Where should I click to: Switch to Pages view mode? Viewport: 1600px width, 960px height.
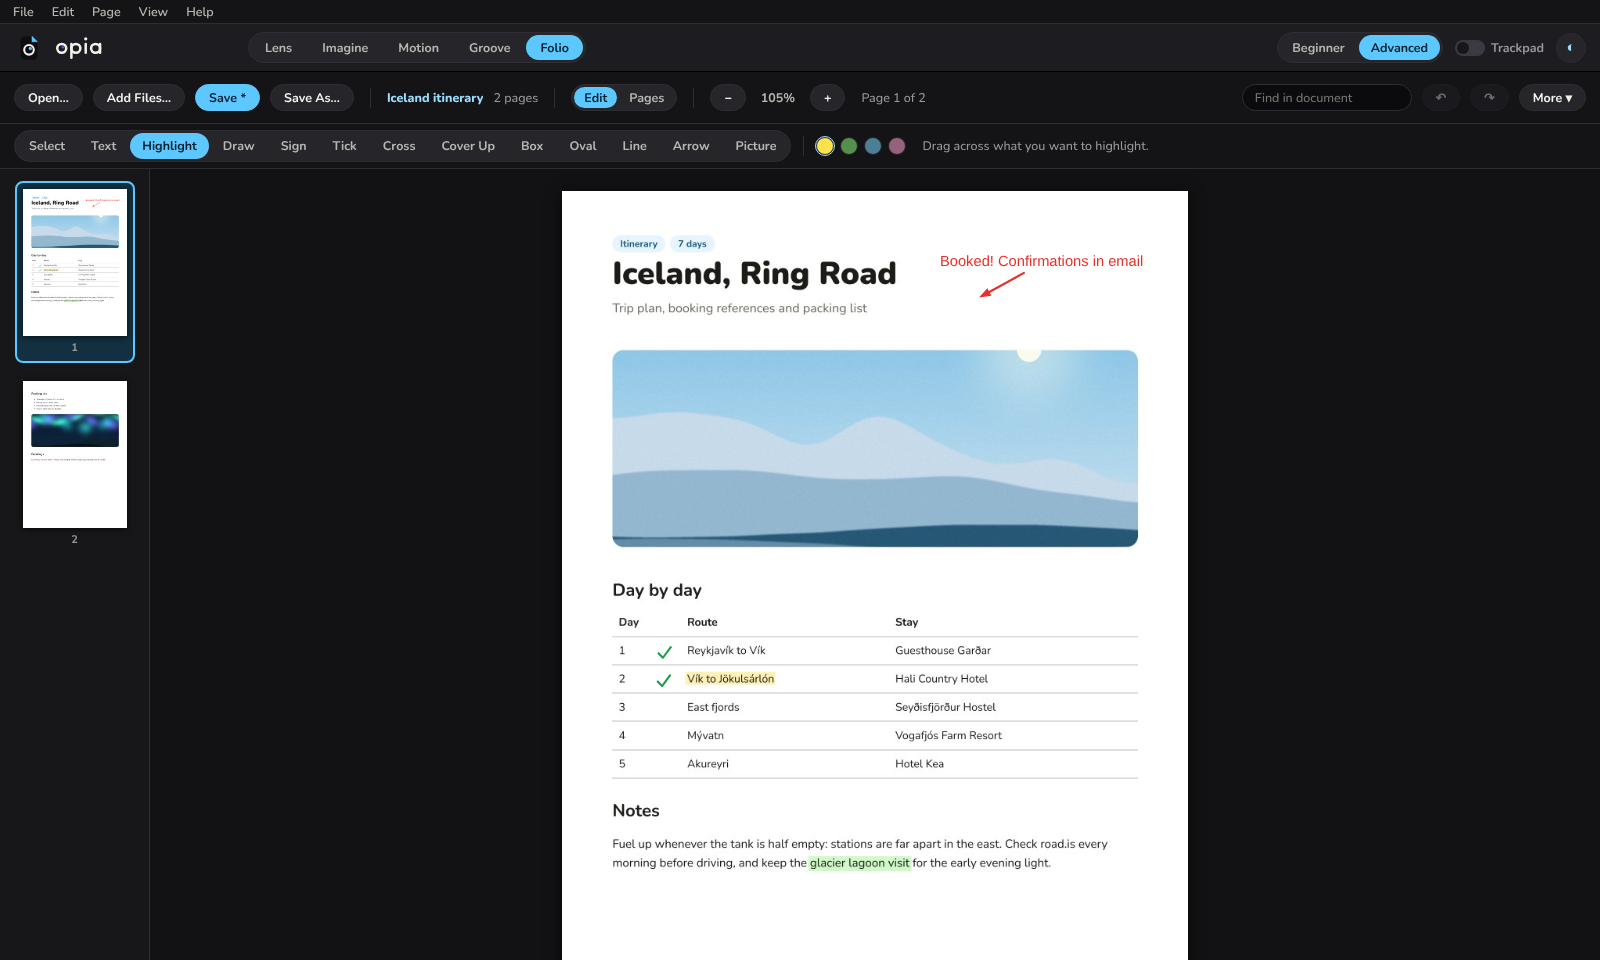(x=646, y=98)
